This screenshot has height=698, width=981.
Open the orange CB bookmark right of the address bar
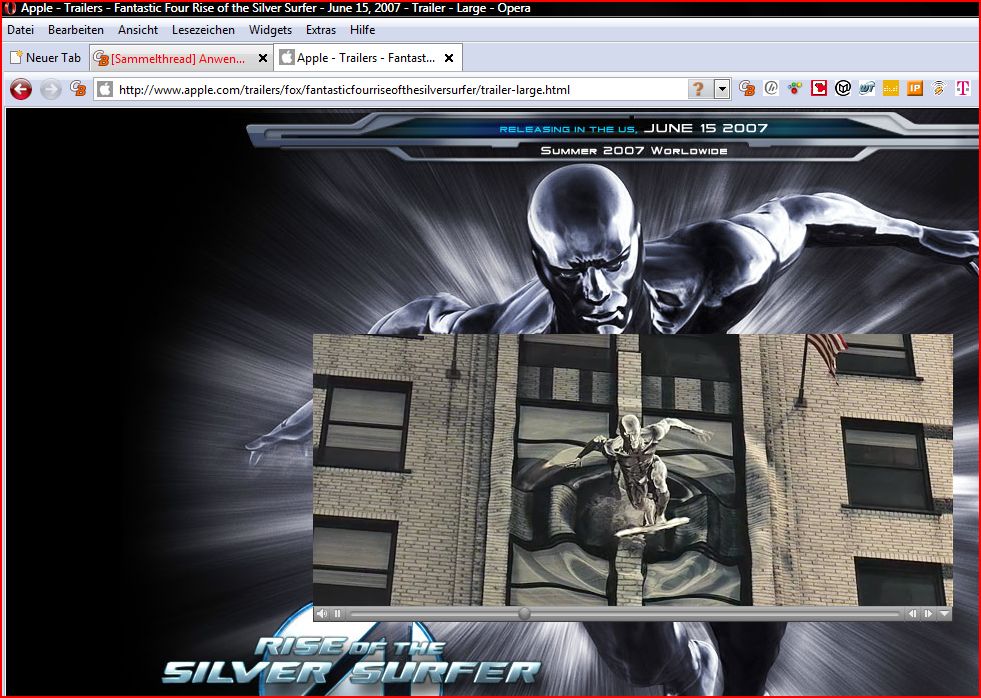746,89
